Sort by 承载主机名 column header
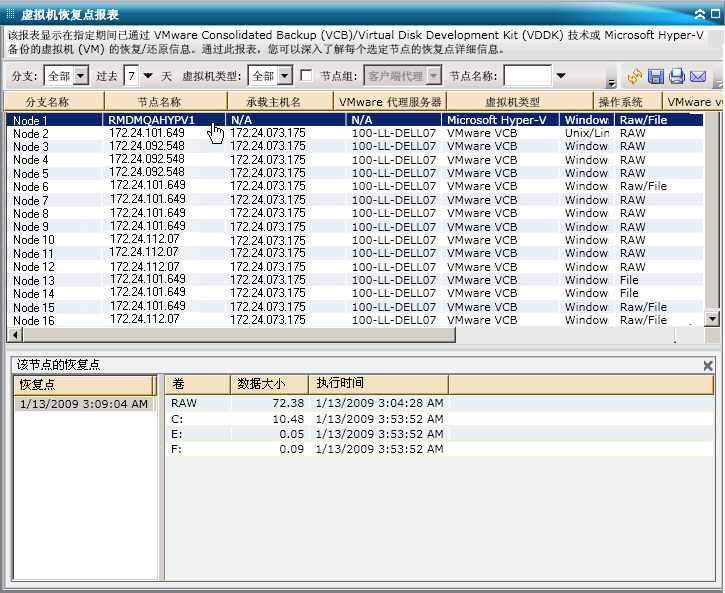 (265, 102)
